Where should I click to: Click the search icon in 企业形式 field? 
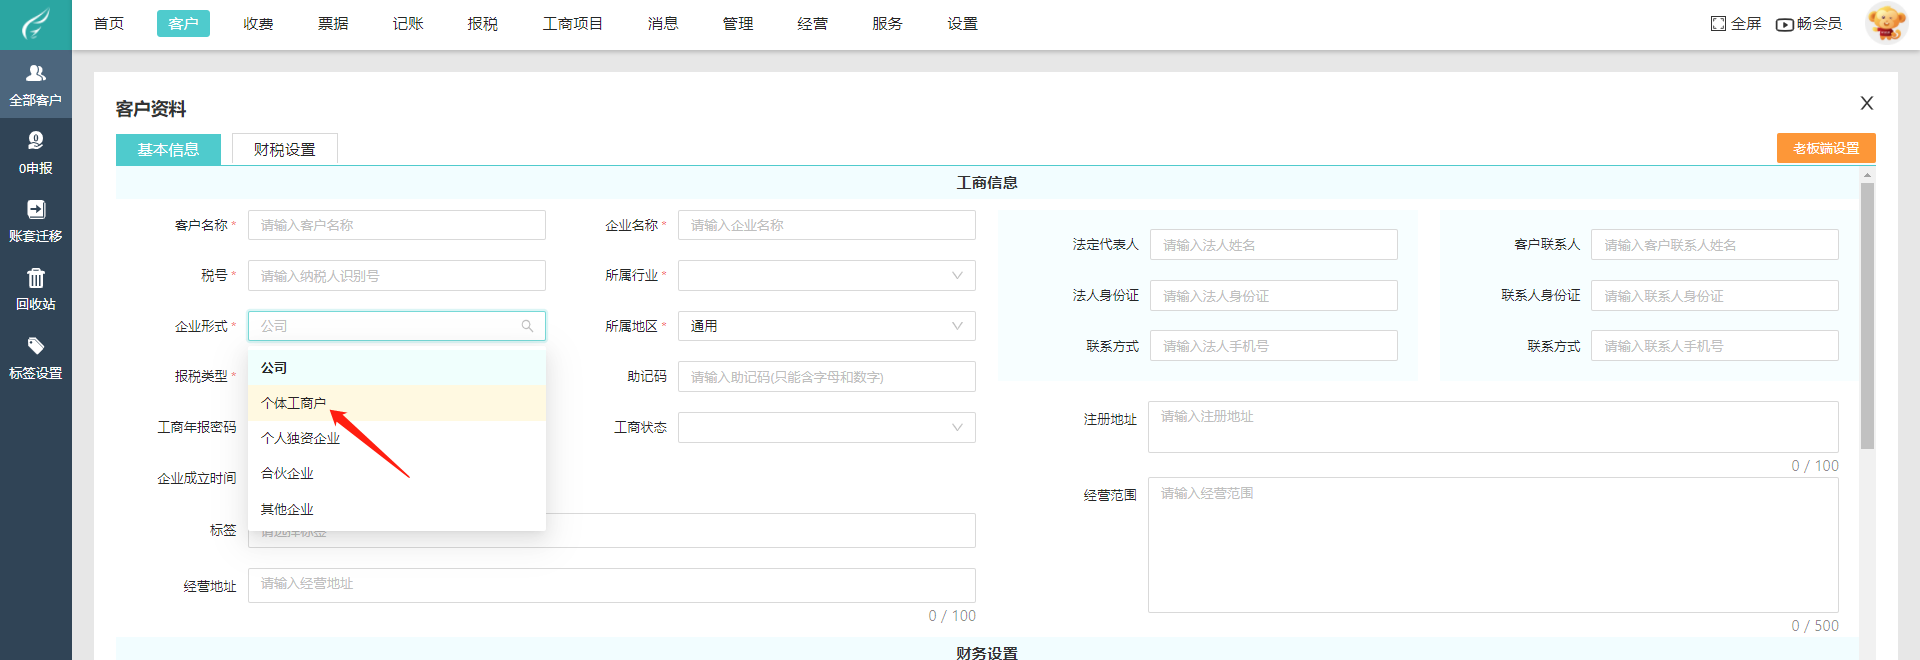(x=527, y=326)
